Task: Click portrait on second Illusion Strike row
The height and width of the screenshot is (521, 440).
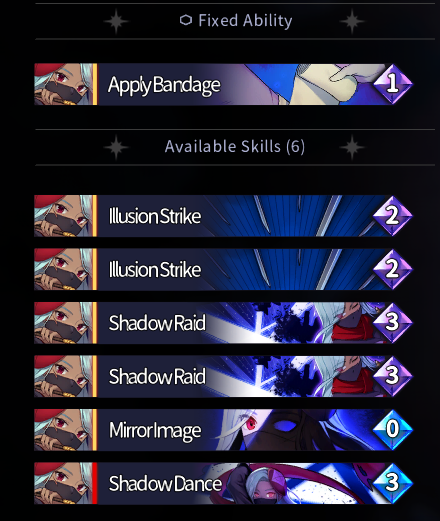Action: click(x=63, y=269)
